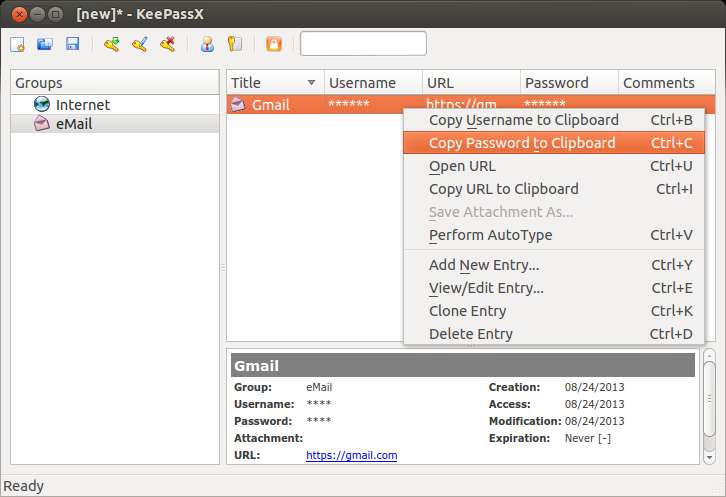This screenshot has height=497, width=726.
Task: Sort entries by Title column header
Action: [275, 82]
